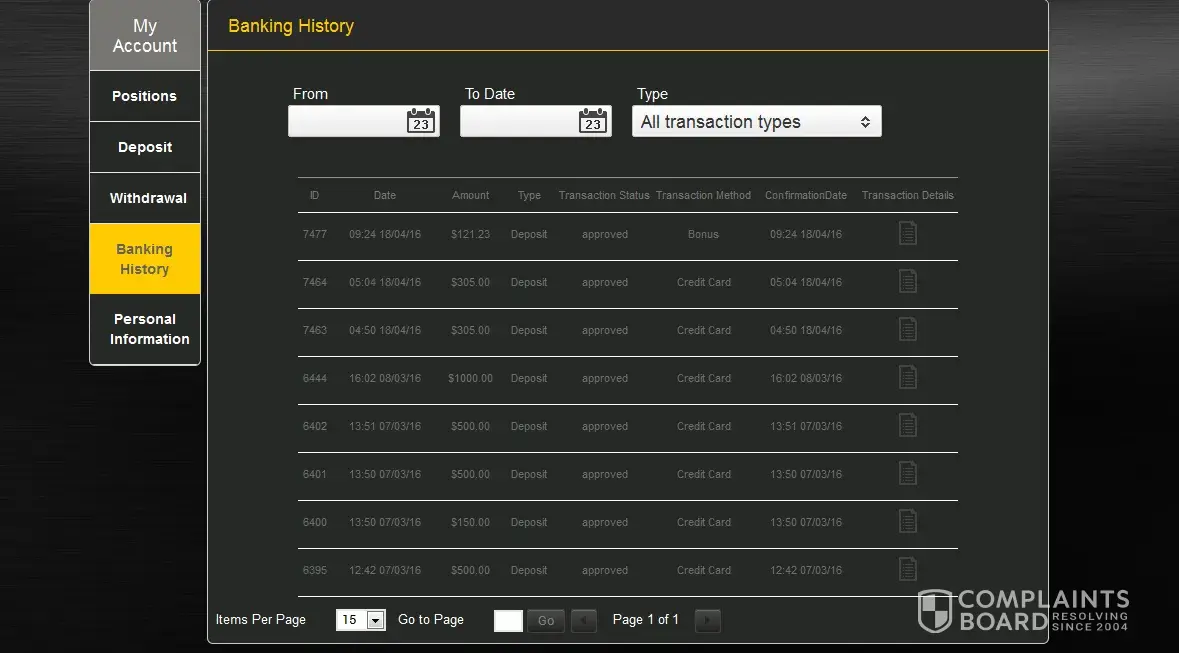1179x653 pixels.
Task: Click the Go to Page input box
Action: 508,620
